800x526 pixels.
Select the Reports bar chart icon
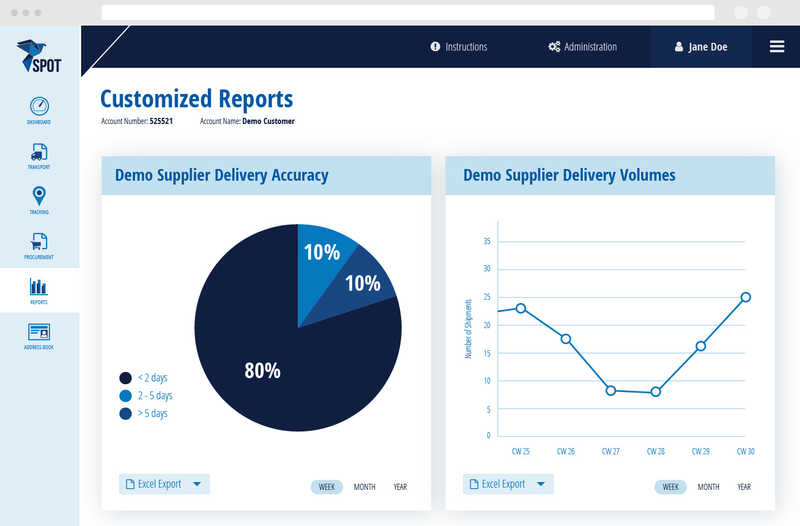tap(39, 287)
